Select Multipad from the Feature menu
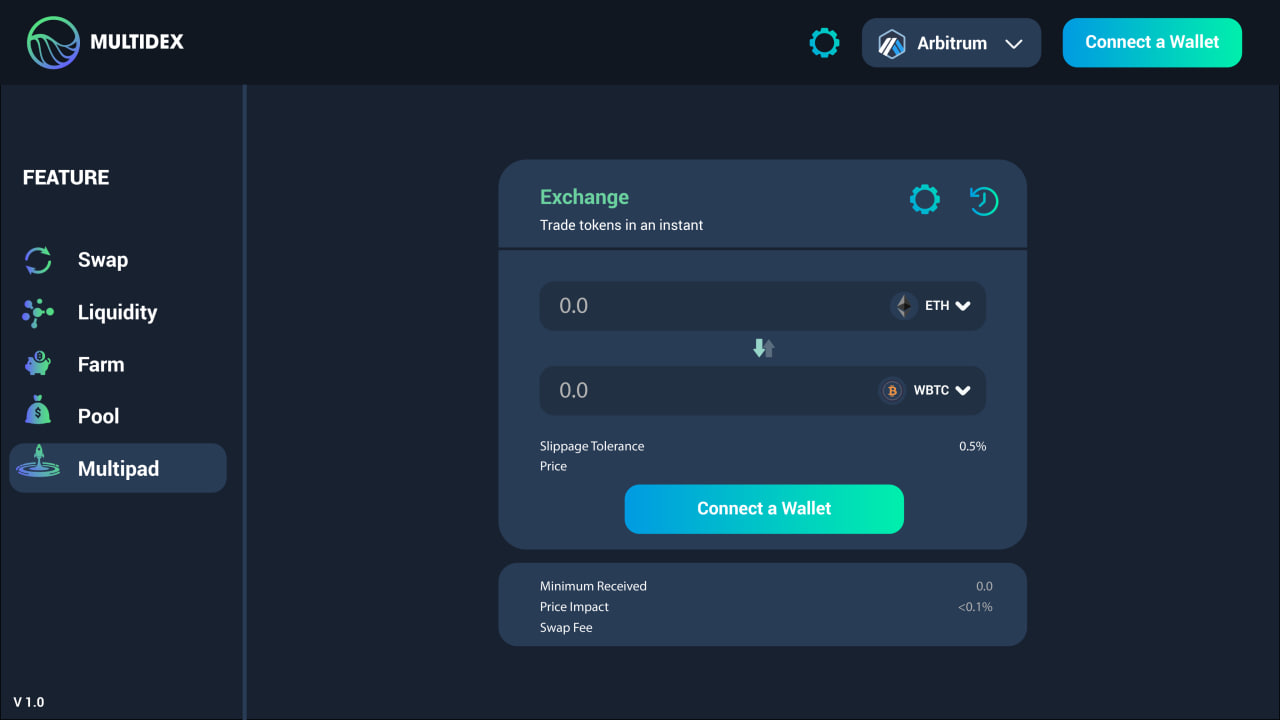The height and width of the screenshot is (720, 1280). click(x=116, y=467)
